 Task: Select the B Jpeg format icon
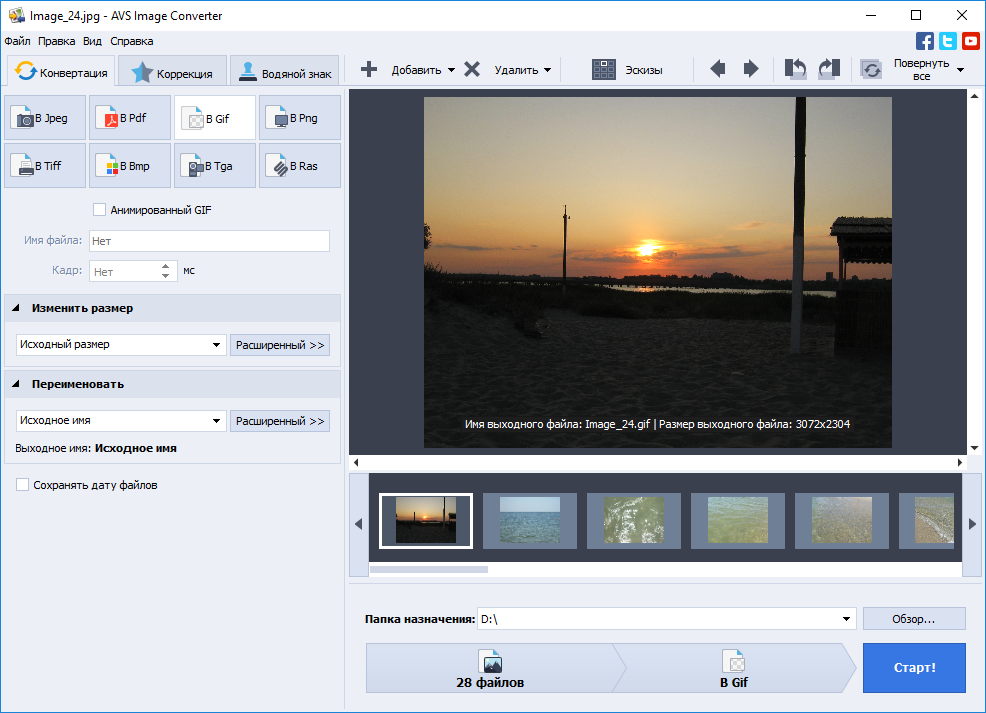pos(45,118)
